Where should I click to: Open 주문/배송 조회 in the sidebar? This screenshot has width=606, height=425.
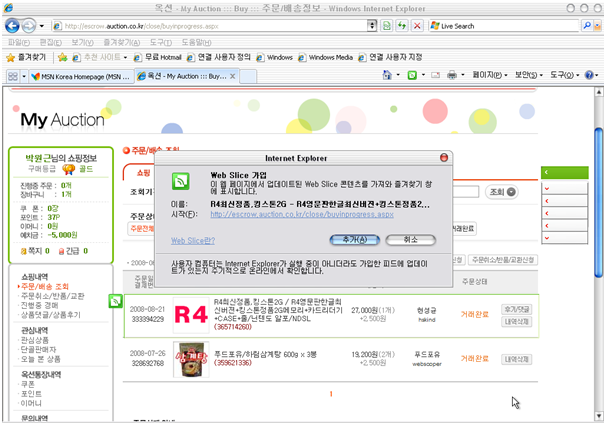[x=45, y=286]
